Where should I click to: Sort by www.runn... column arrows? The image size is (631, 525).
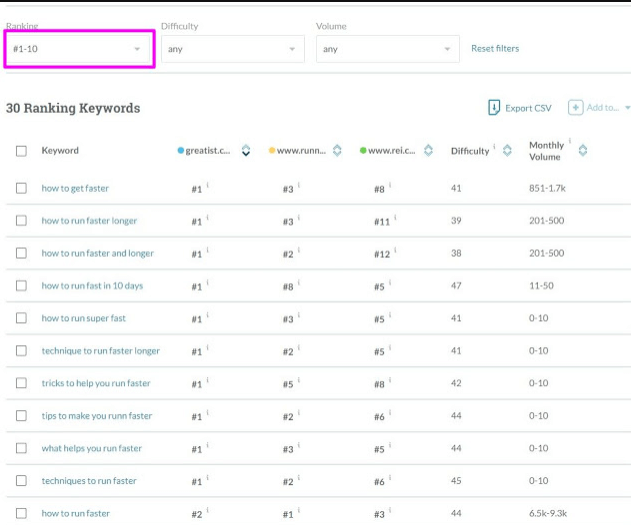pos(337,151)
